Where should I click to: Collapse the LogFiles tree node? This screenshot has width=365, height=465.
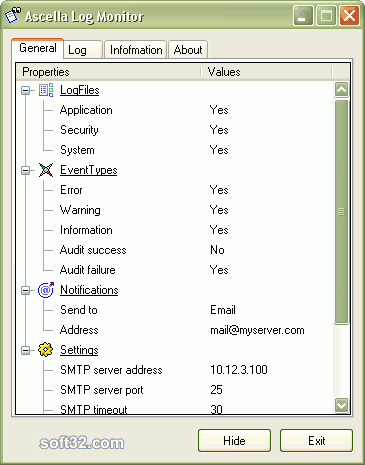[x=25, y=90]
